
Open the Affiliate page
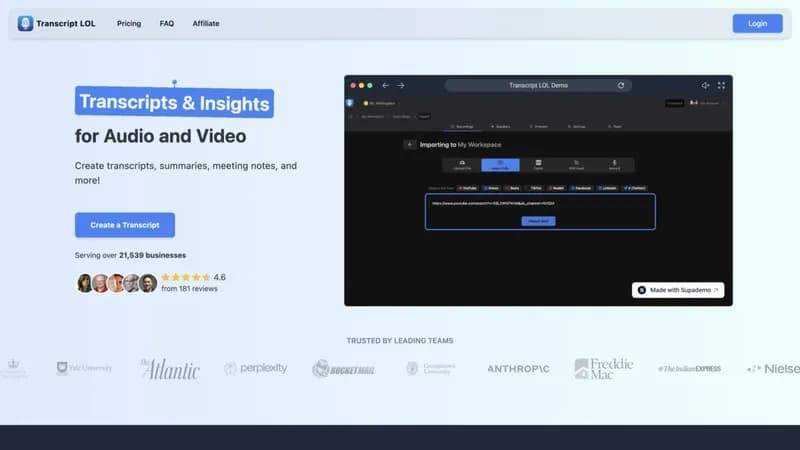206,23
